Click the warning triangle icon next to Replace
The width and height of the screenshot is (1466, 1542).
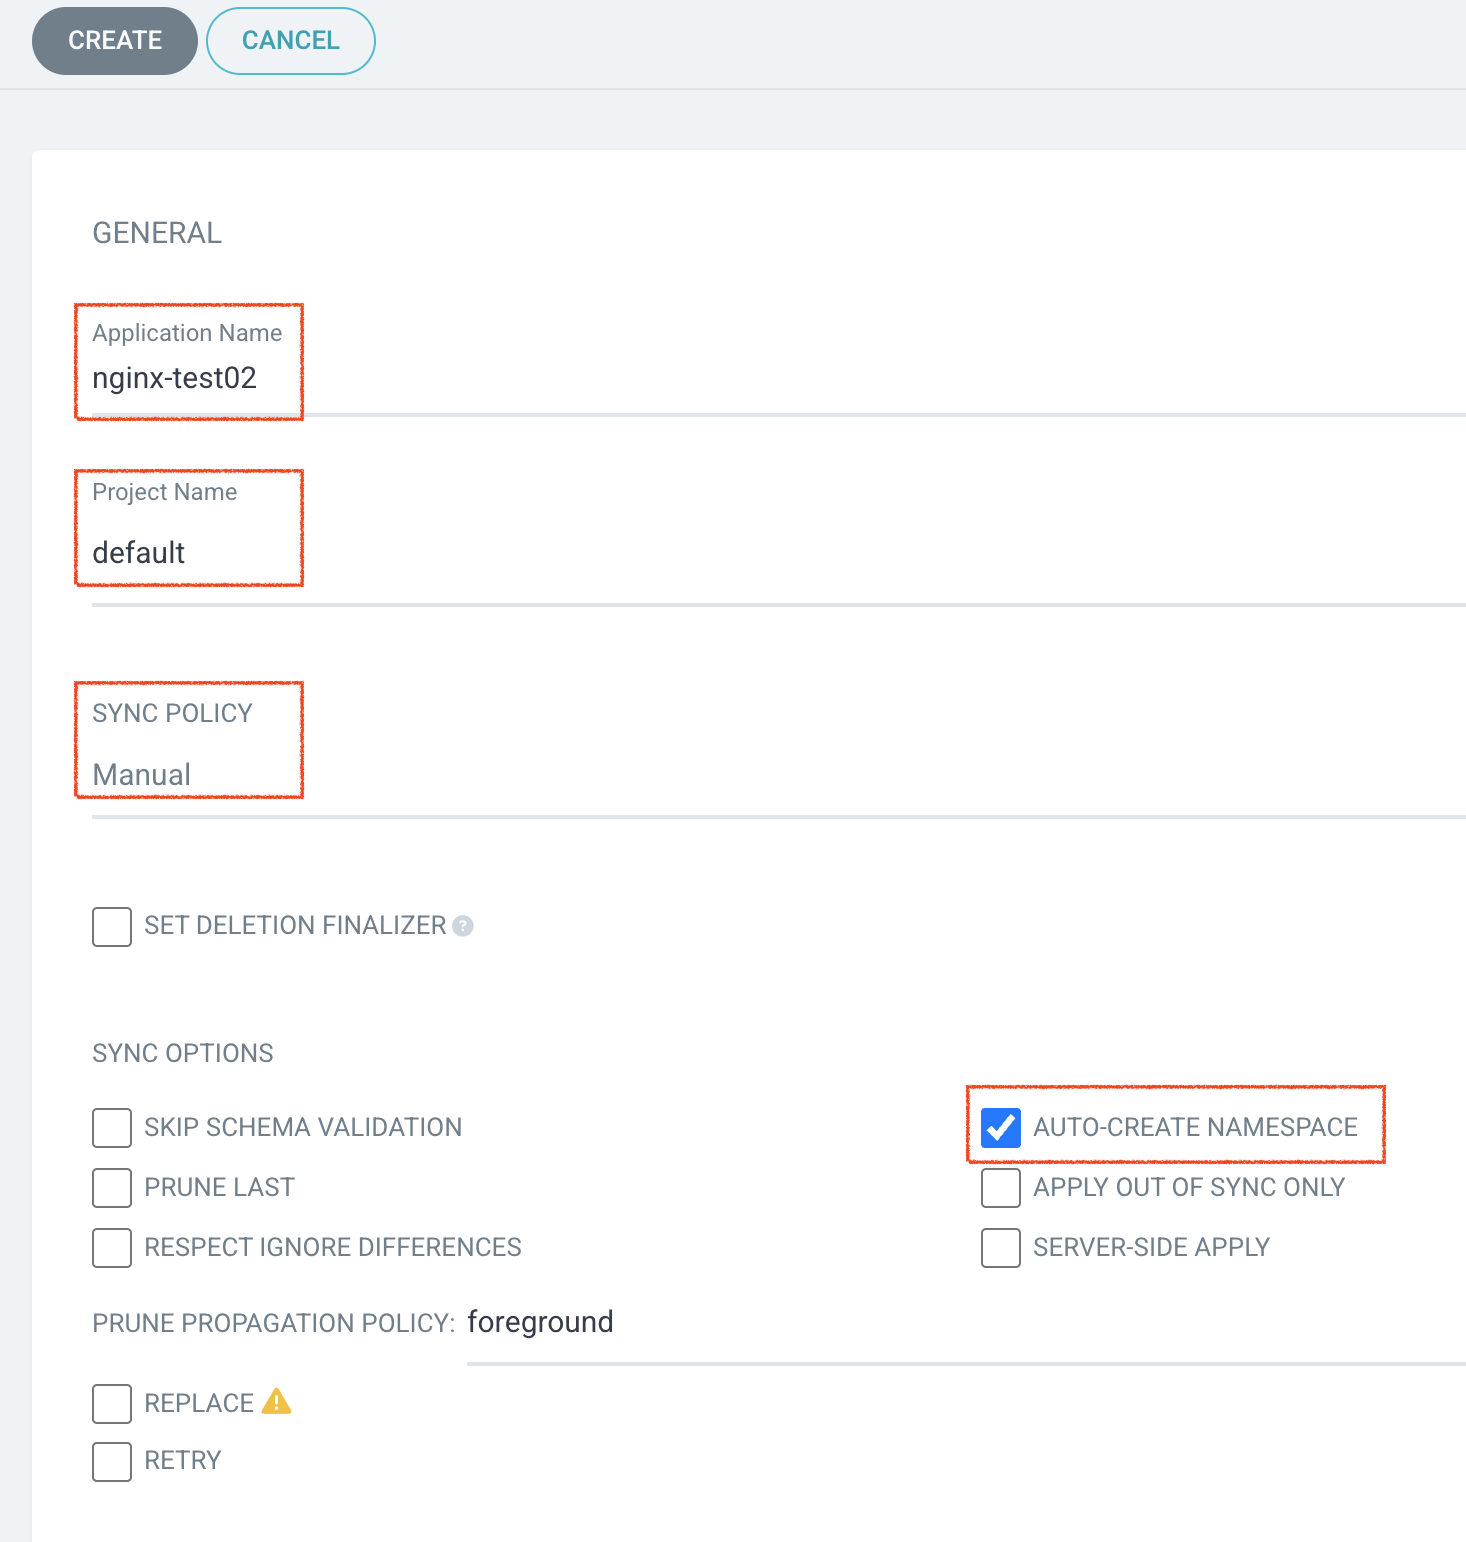pyautogui.click(x=276, y=1402)
